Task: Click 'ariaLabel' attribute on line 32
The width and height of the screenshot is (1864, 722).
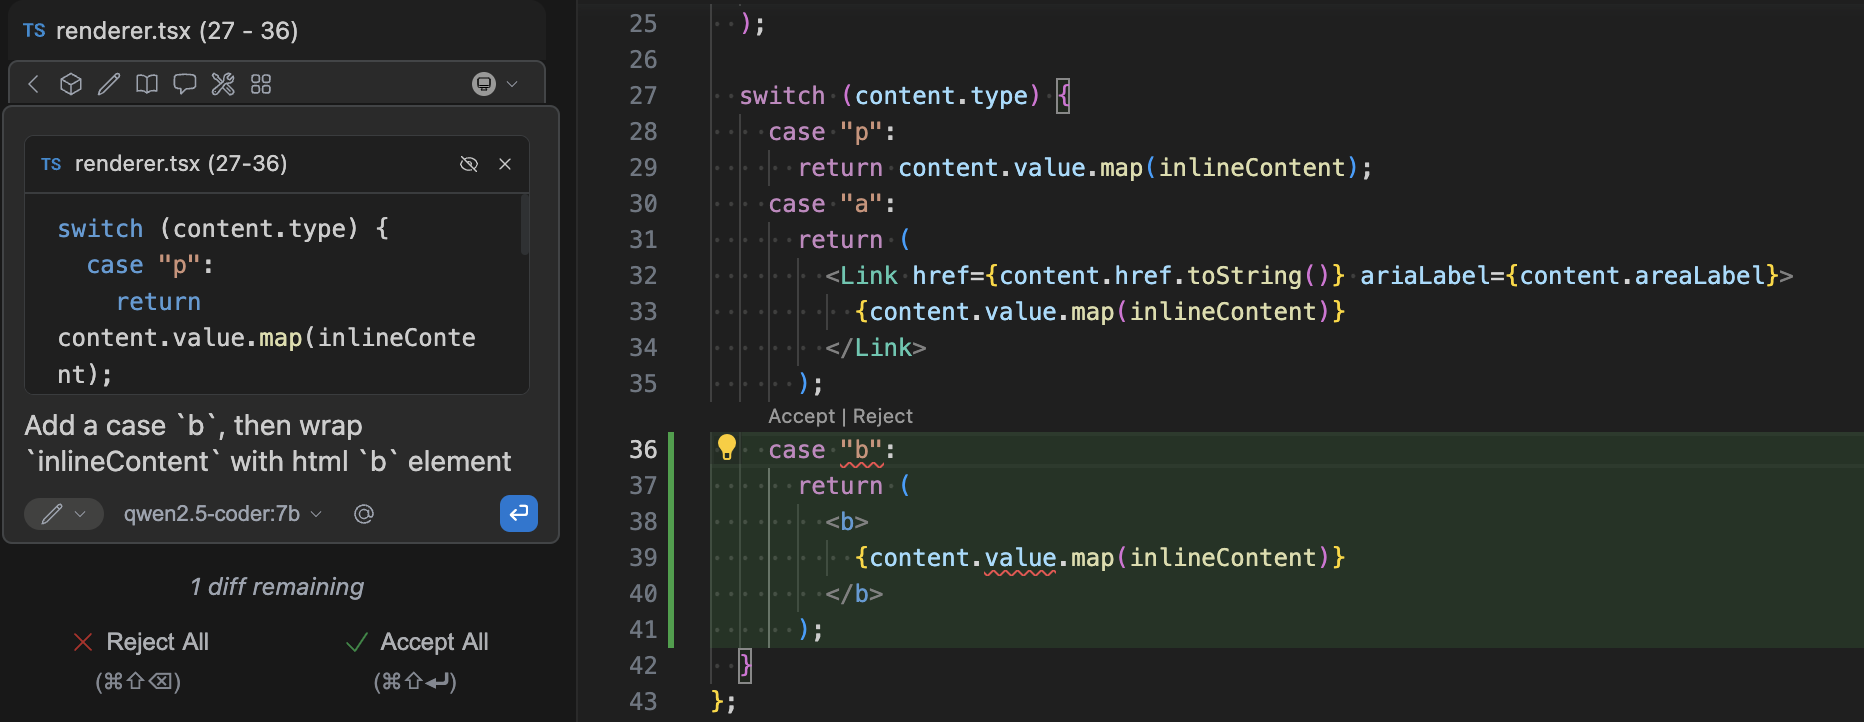Action: pos(1425,276)
